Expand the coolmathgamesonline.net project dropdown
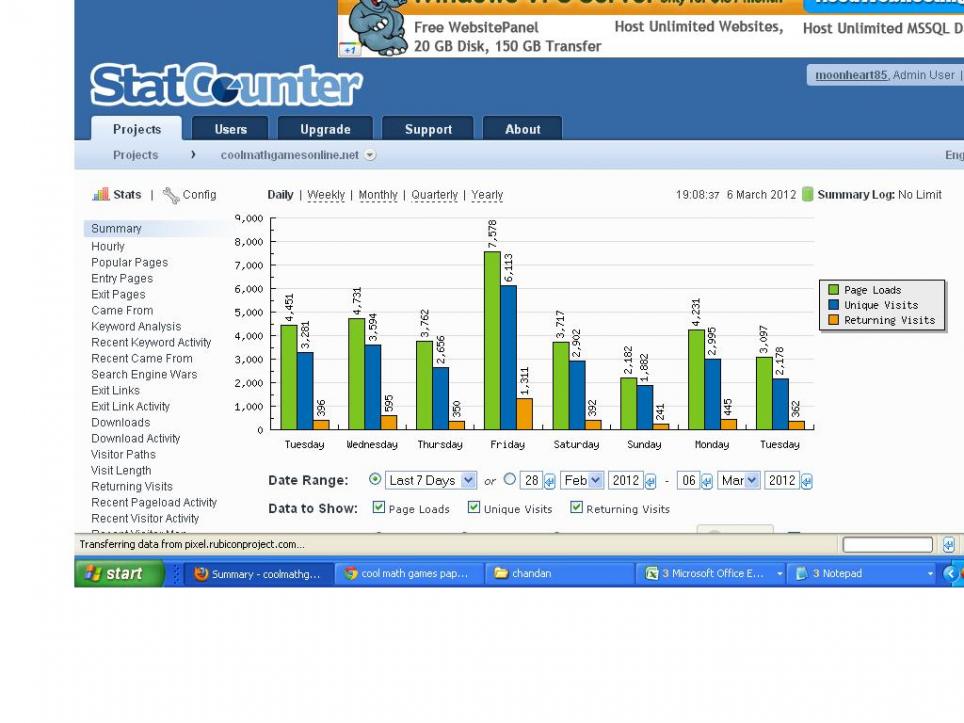This screenshot has width=964, height=723. point(370,155)
